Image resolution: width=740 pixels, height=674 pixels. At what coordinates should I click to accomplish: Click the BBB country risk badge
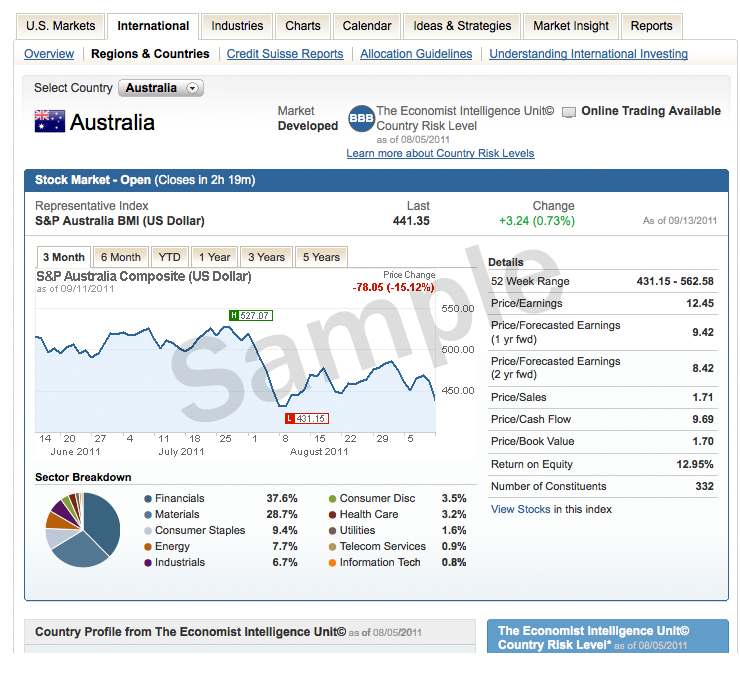coord(361,118)
